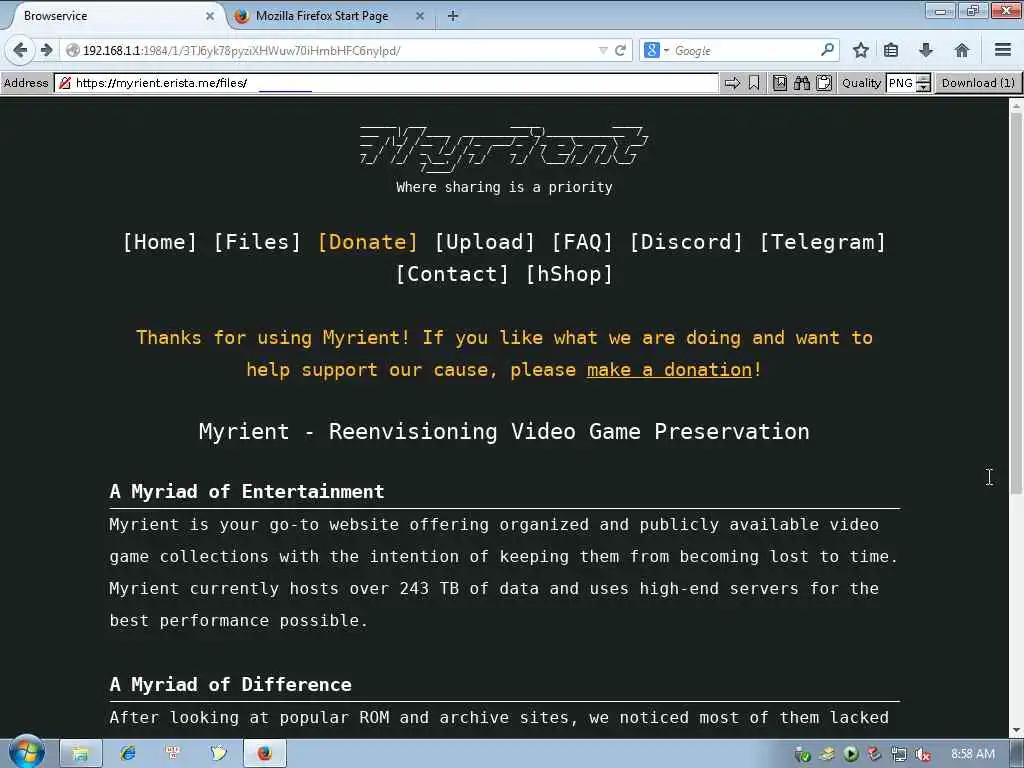This screenshot has width=1024, height=768.
Task: Click the Quality PNG value field
Action: tap(901, 83)
